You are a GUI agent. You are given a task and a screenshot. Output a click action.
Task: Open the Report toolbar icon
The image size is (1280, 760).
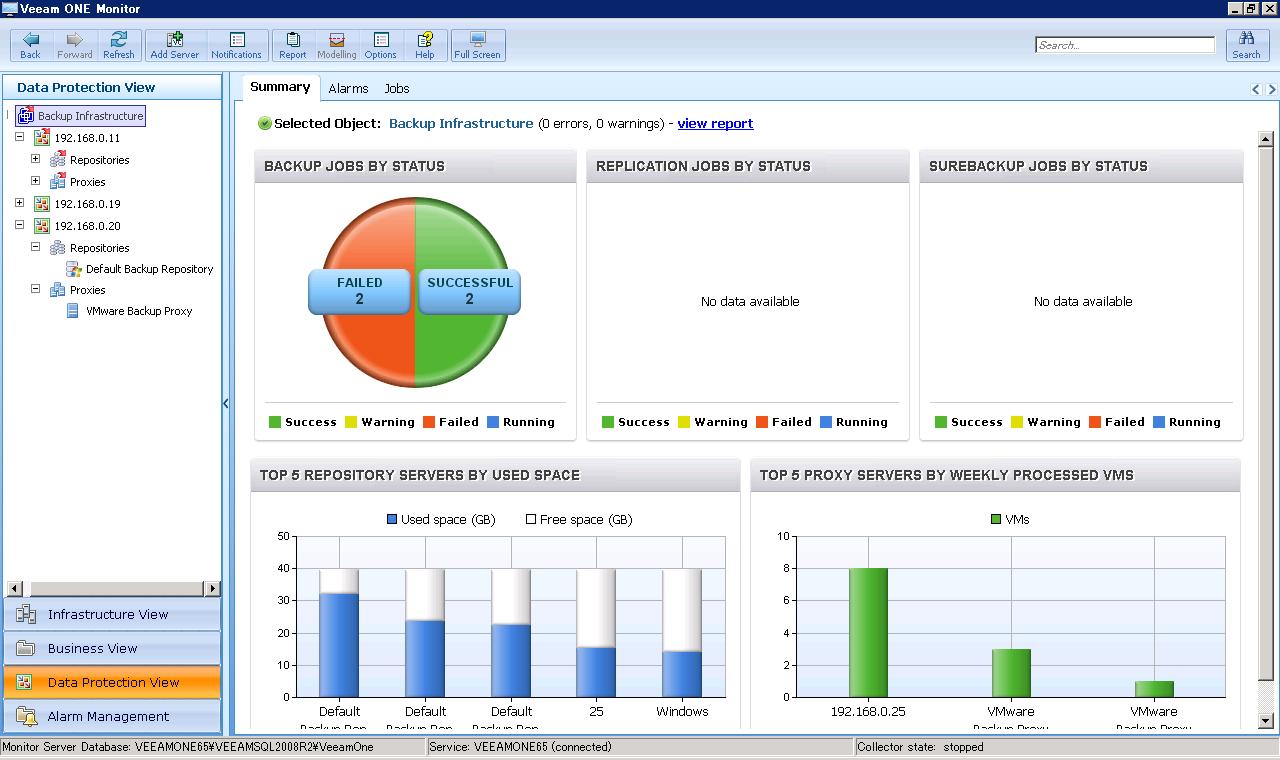[x=293, y=45]
